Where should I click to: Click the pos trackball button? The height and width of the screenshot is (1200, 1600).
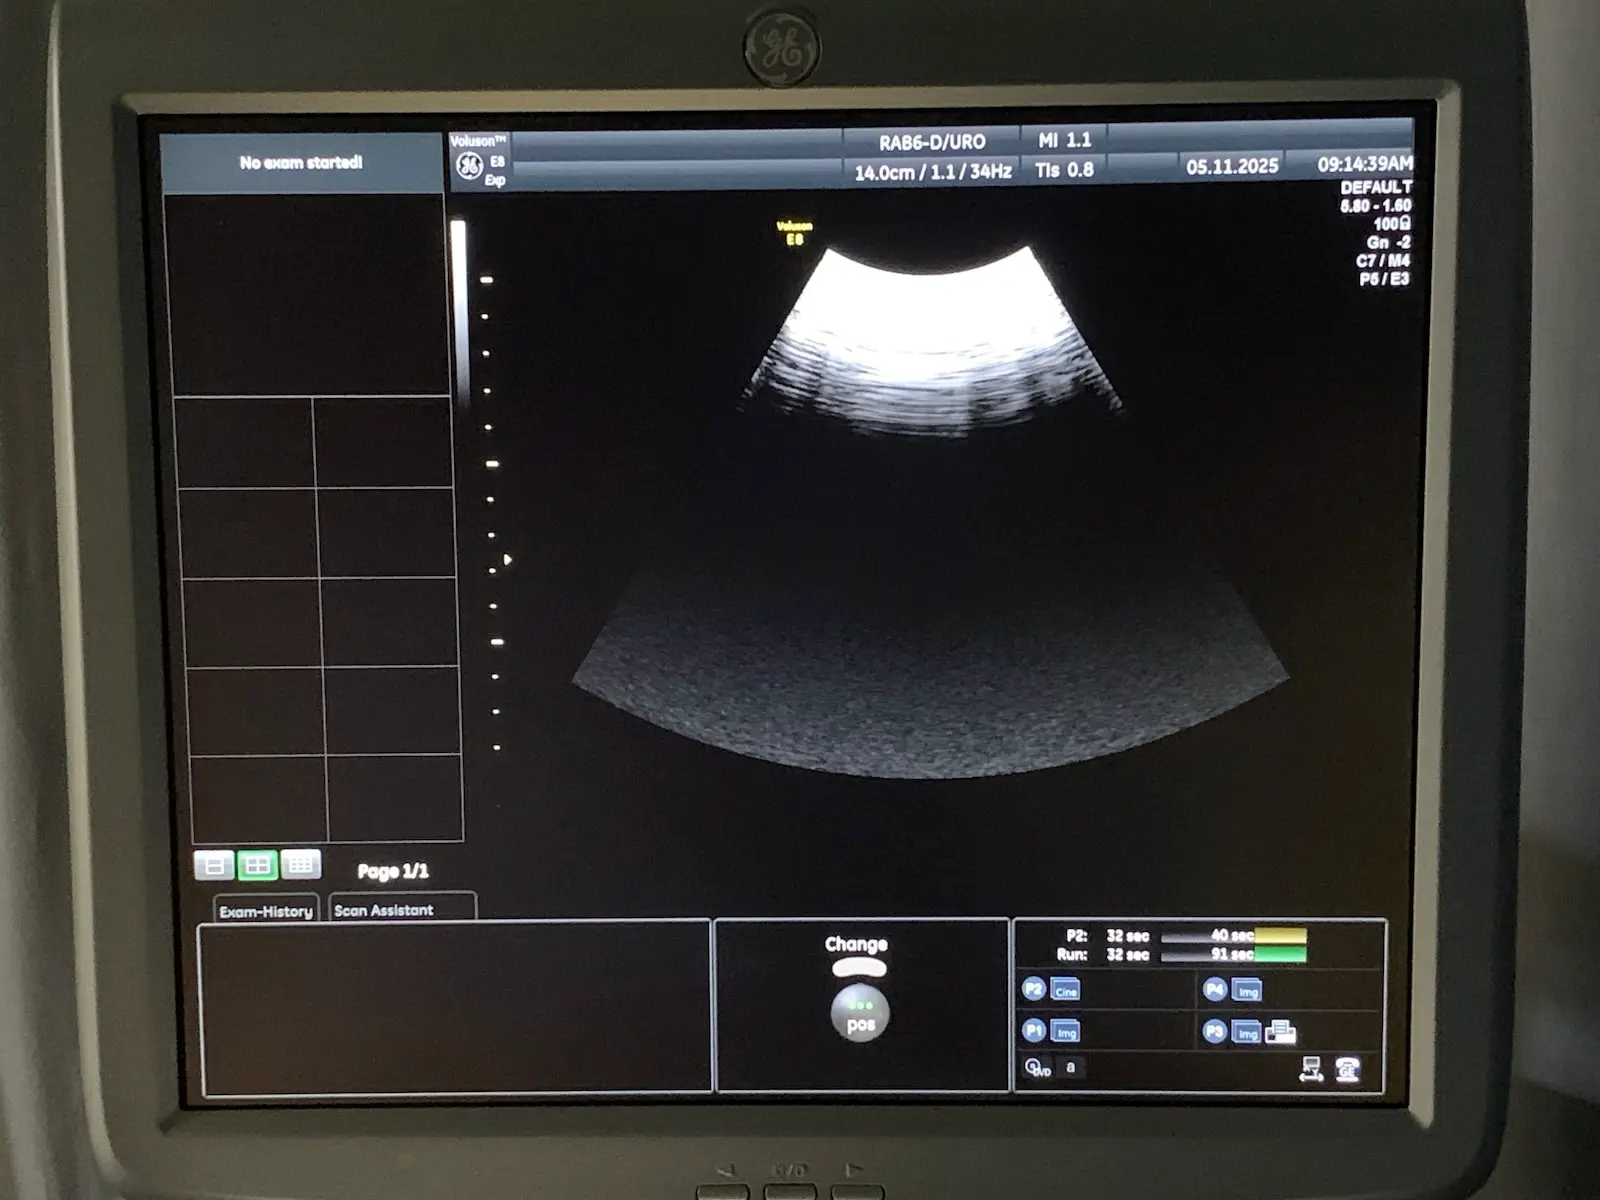859,1013
